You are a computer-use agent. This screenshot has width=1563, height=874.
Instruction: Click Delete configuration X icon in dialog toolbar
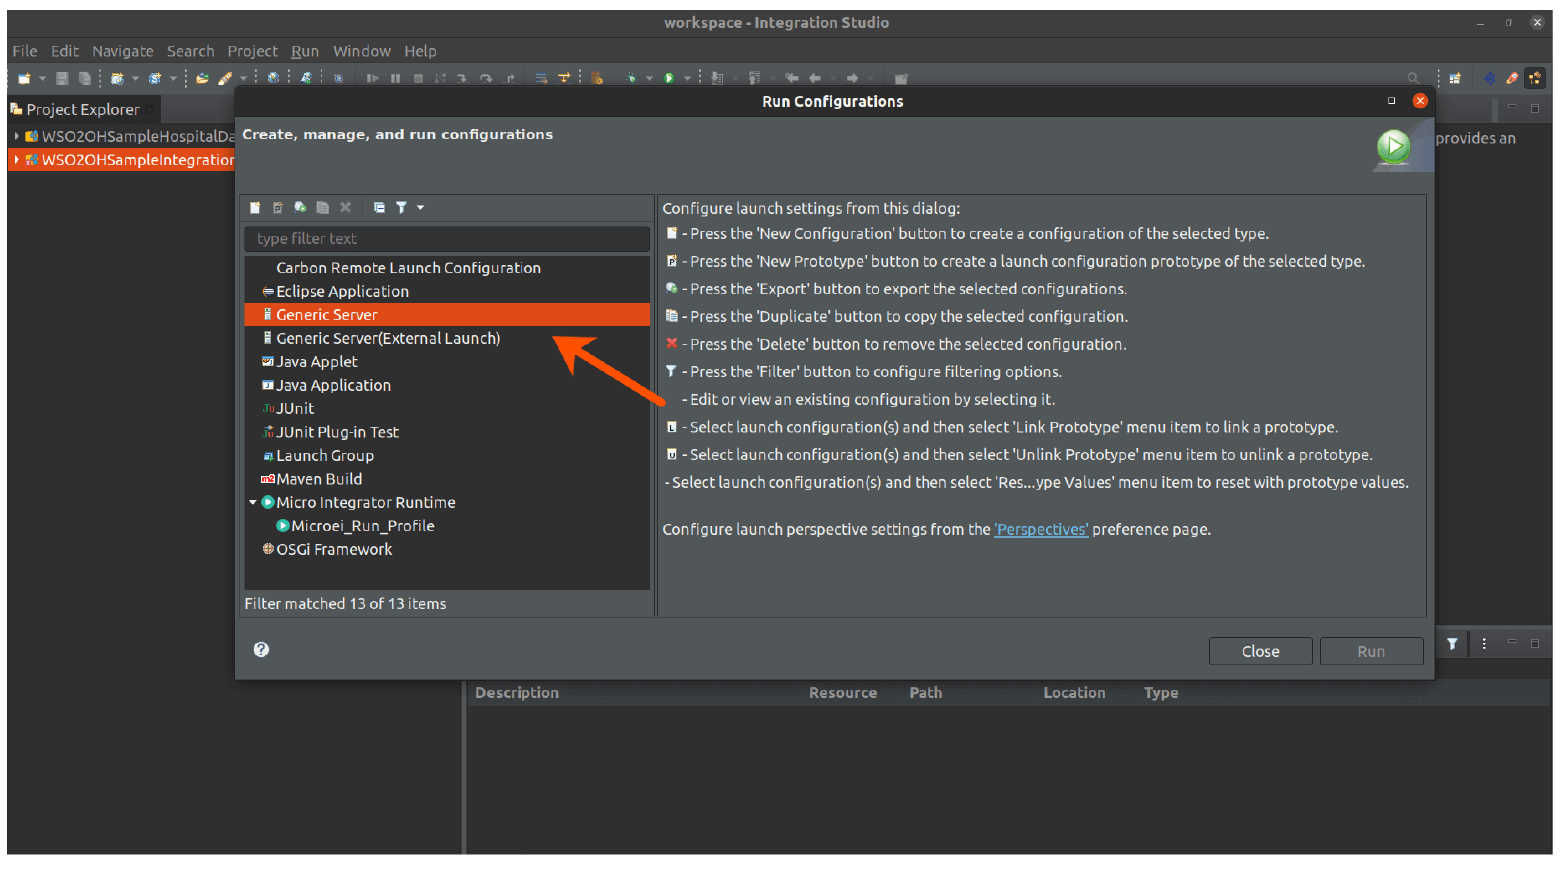pyautogui.click(x=345, y=207)
